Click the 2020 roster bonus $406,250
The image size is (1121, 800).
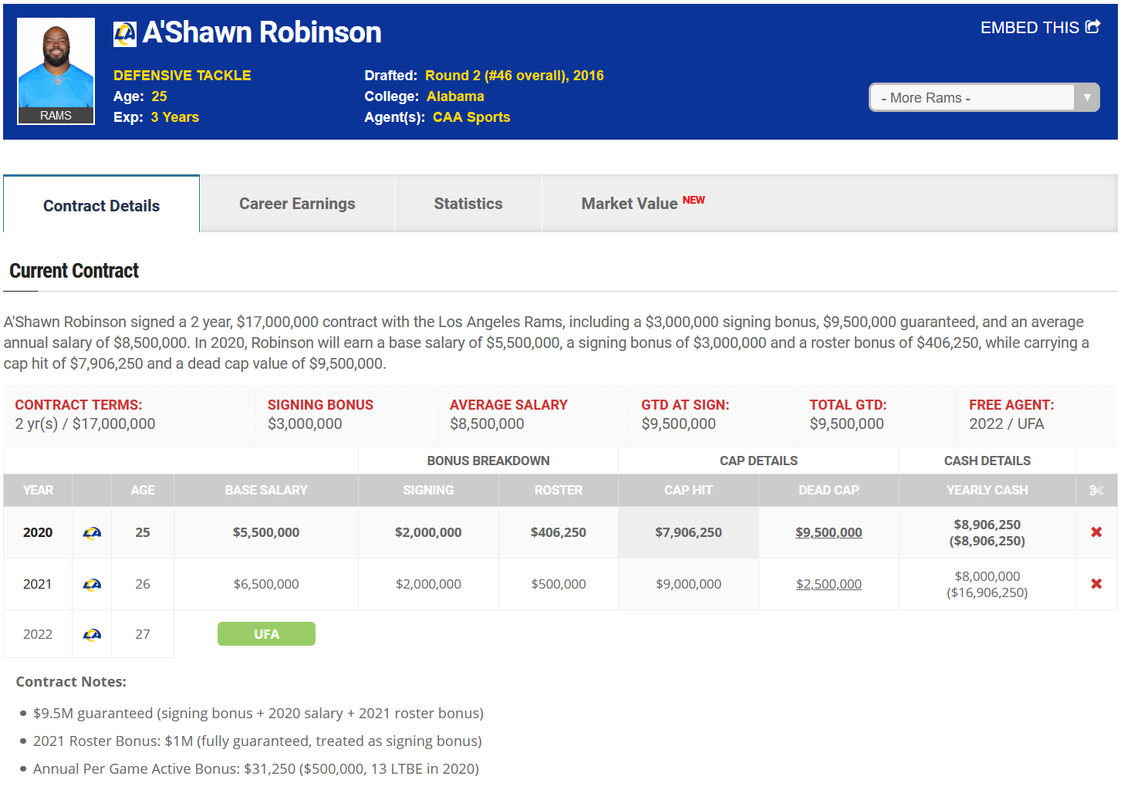[558, 533]
